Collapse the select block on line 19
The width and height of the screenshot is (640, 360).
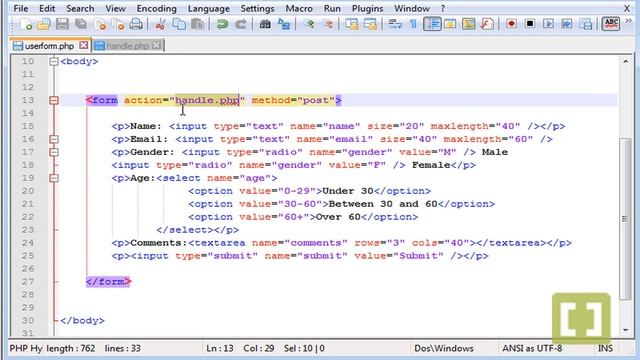(54, 178)
